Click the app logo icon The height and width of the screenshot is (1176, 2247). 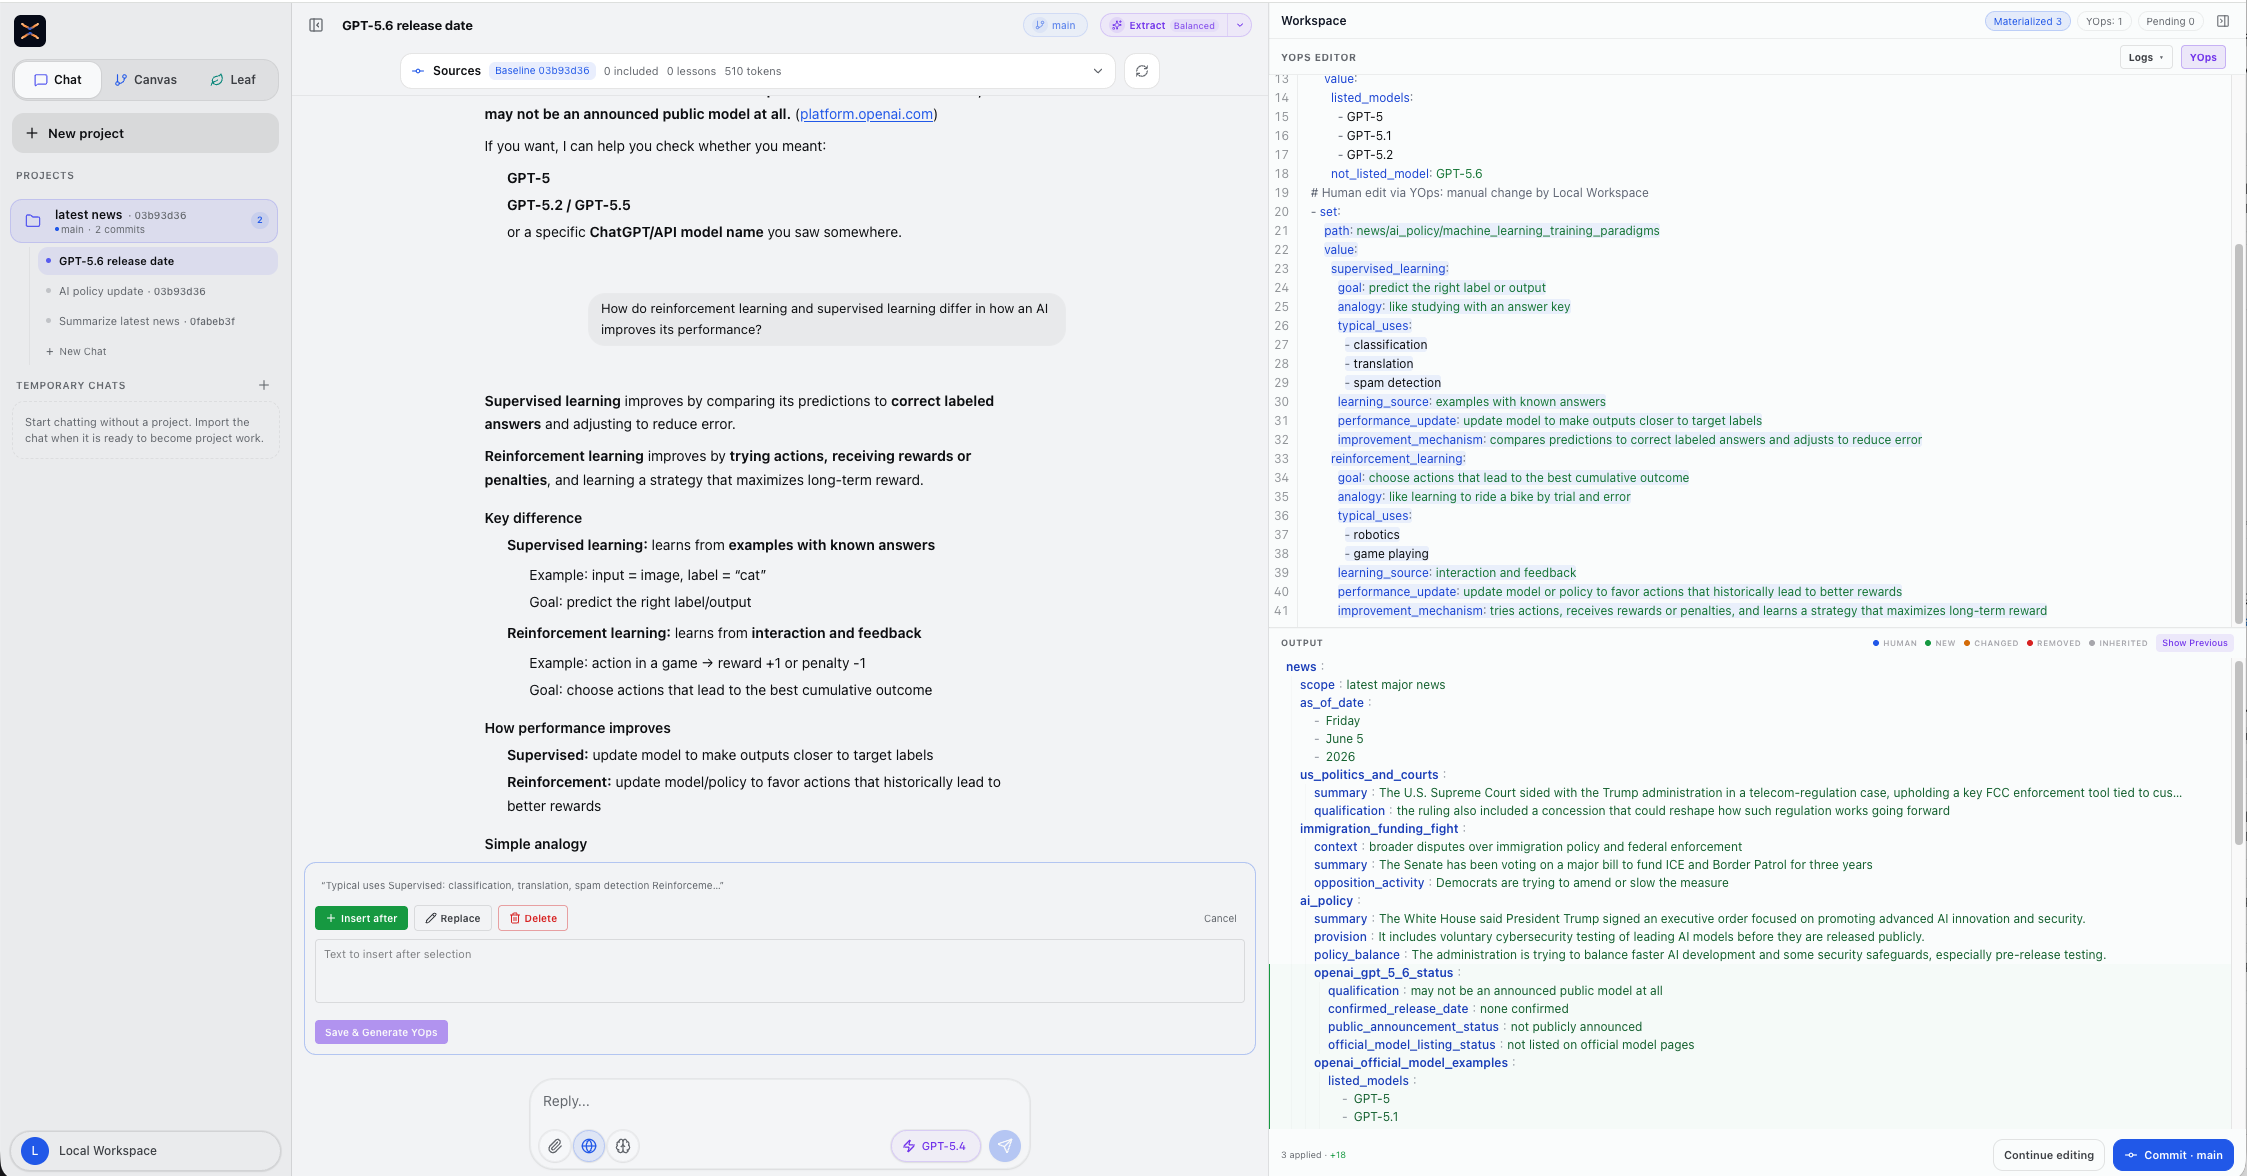click(30, 31)
